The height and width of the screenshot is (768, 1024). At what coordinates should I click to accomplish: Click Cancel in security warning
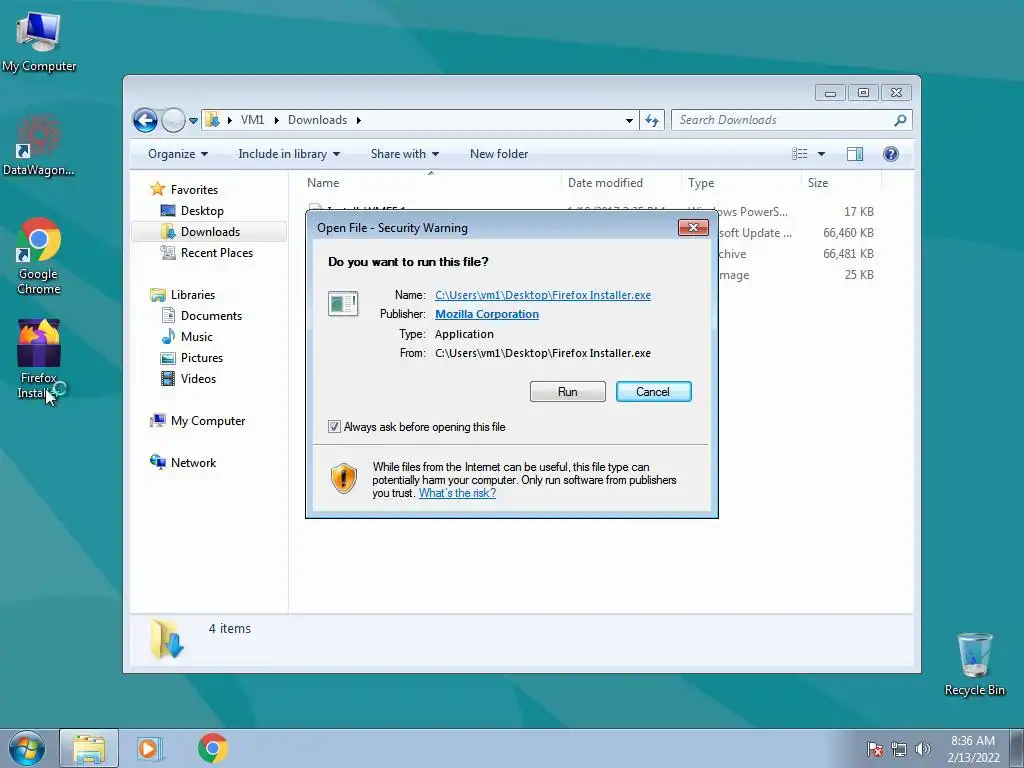653,392
